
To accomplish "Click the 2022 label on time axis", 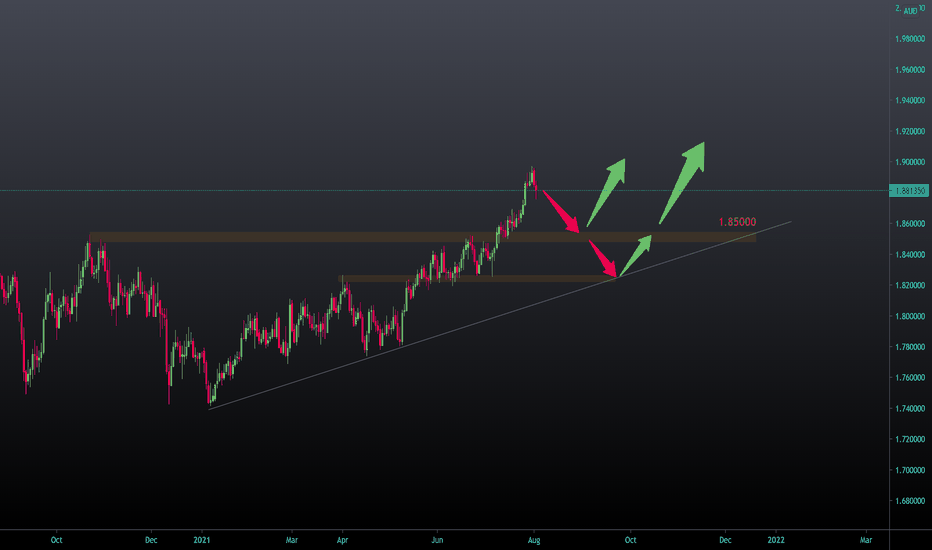I will coord(776,540).
